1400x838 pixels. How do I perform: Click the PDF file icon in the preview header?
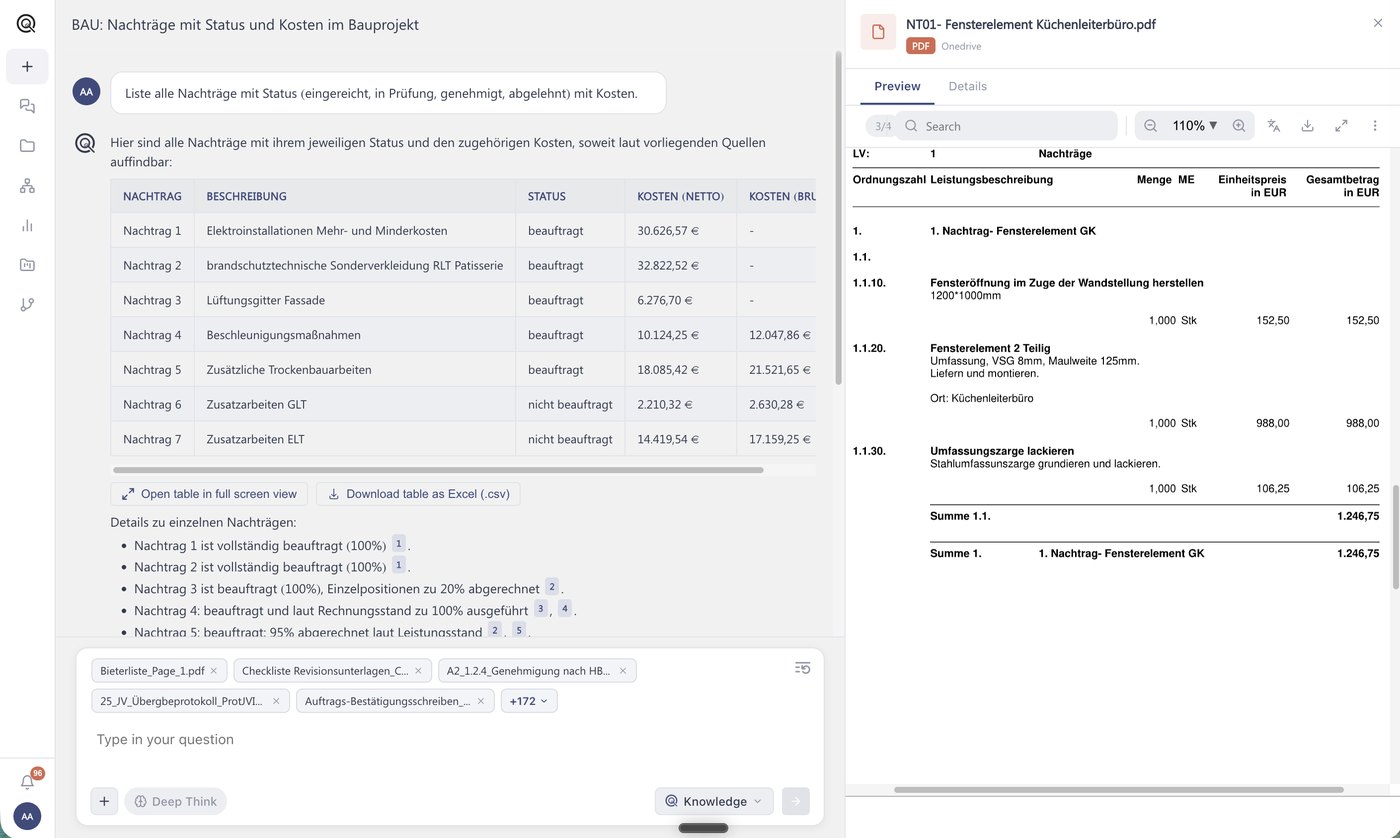878,32
